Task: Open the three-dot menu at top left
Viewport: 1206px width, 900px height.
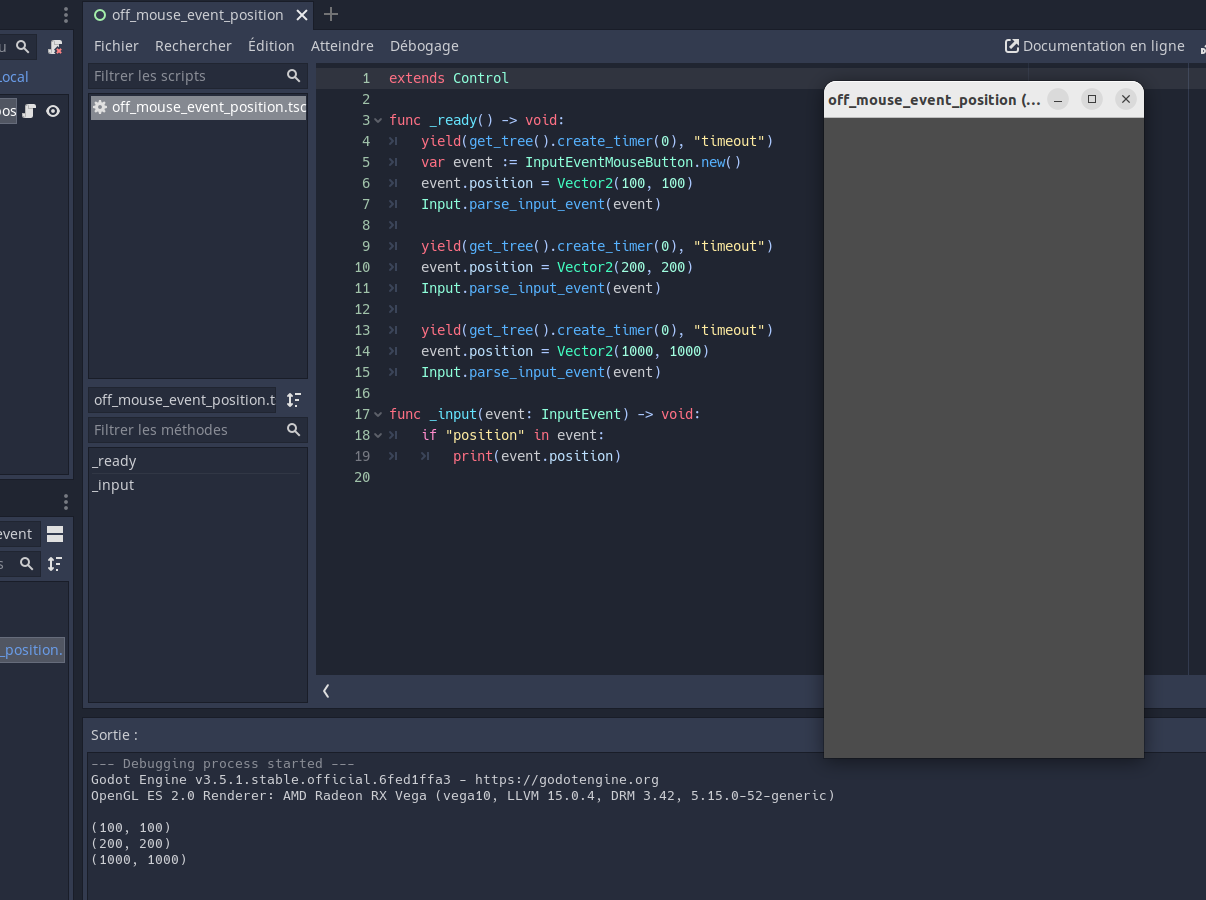Action: click(65, 15)
